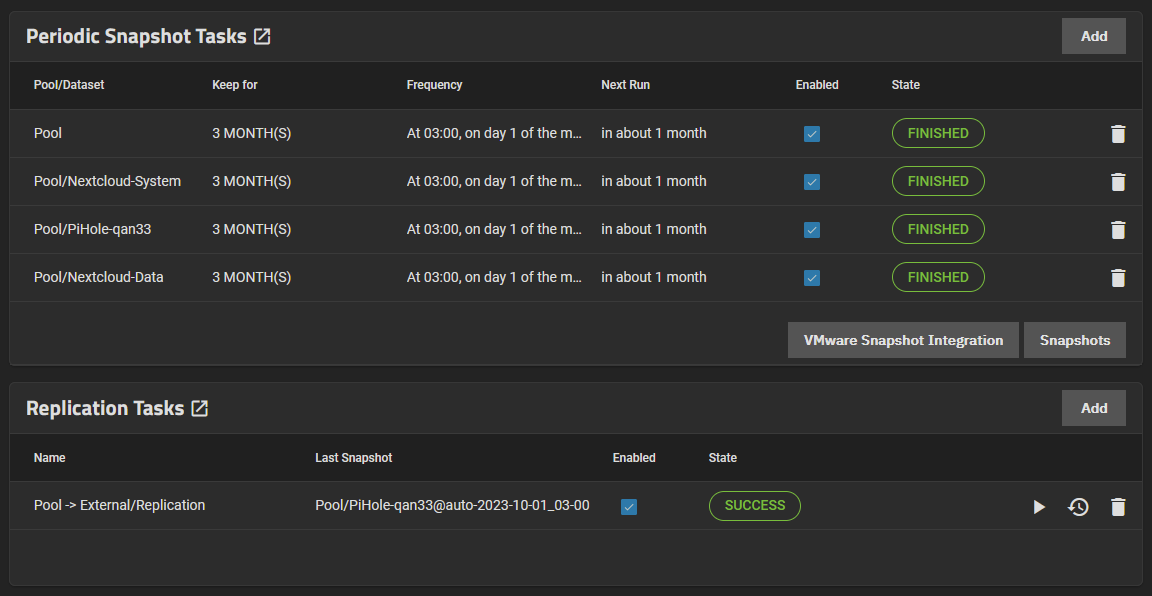Delete the Pool/PiHole-qan33 snapshot task
The height and width of the screenshot is (596, 1152).
[x=1117, y=230]
